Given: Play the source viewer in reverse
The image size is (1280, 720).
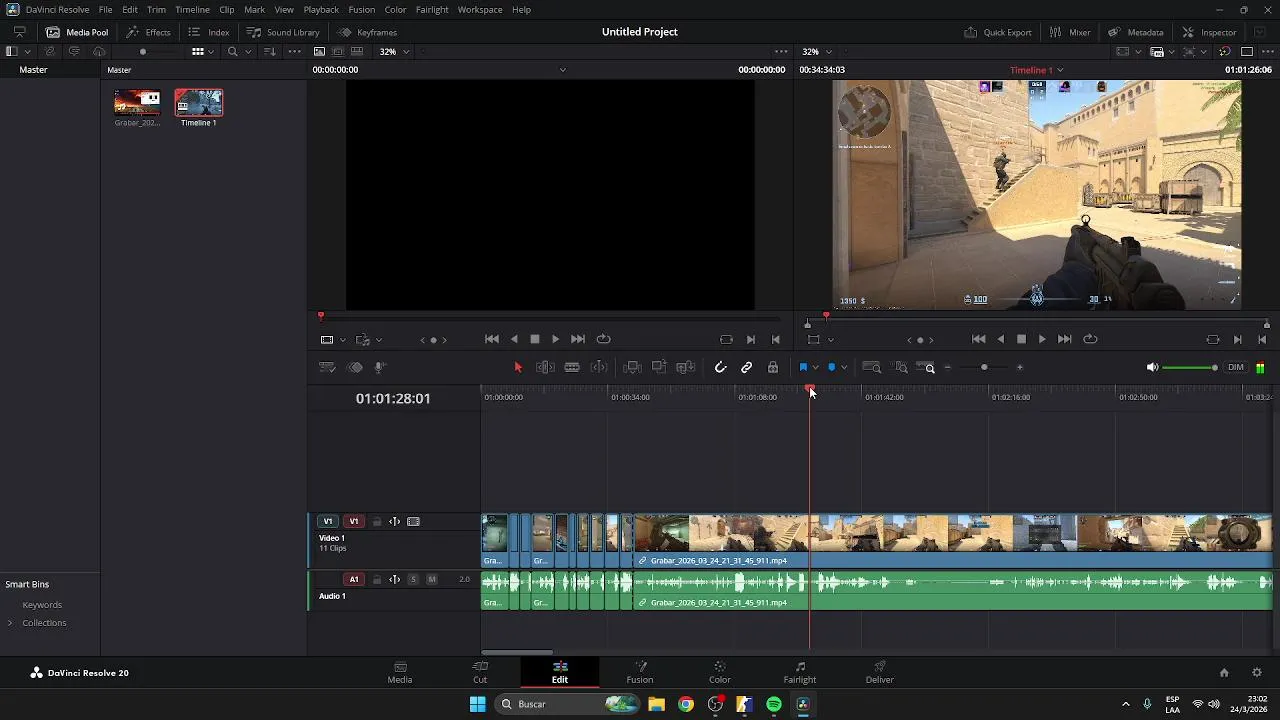Looking at the screenshot, I should click(x=515, y=339).
